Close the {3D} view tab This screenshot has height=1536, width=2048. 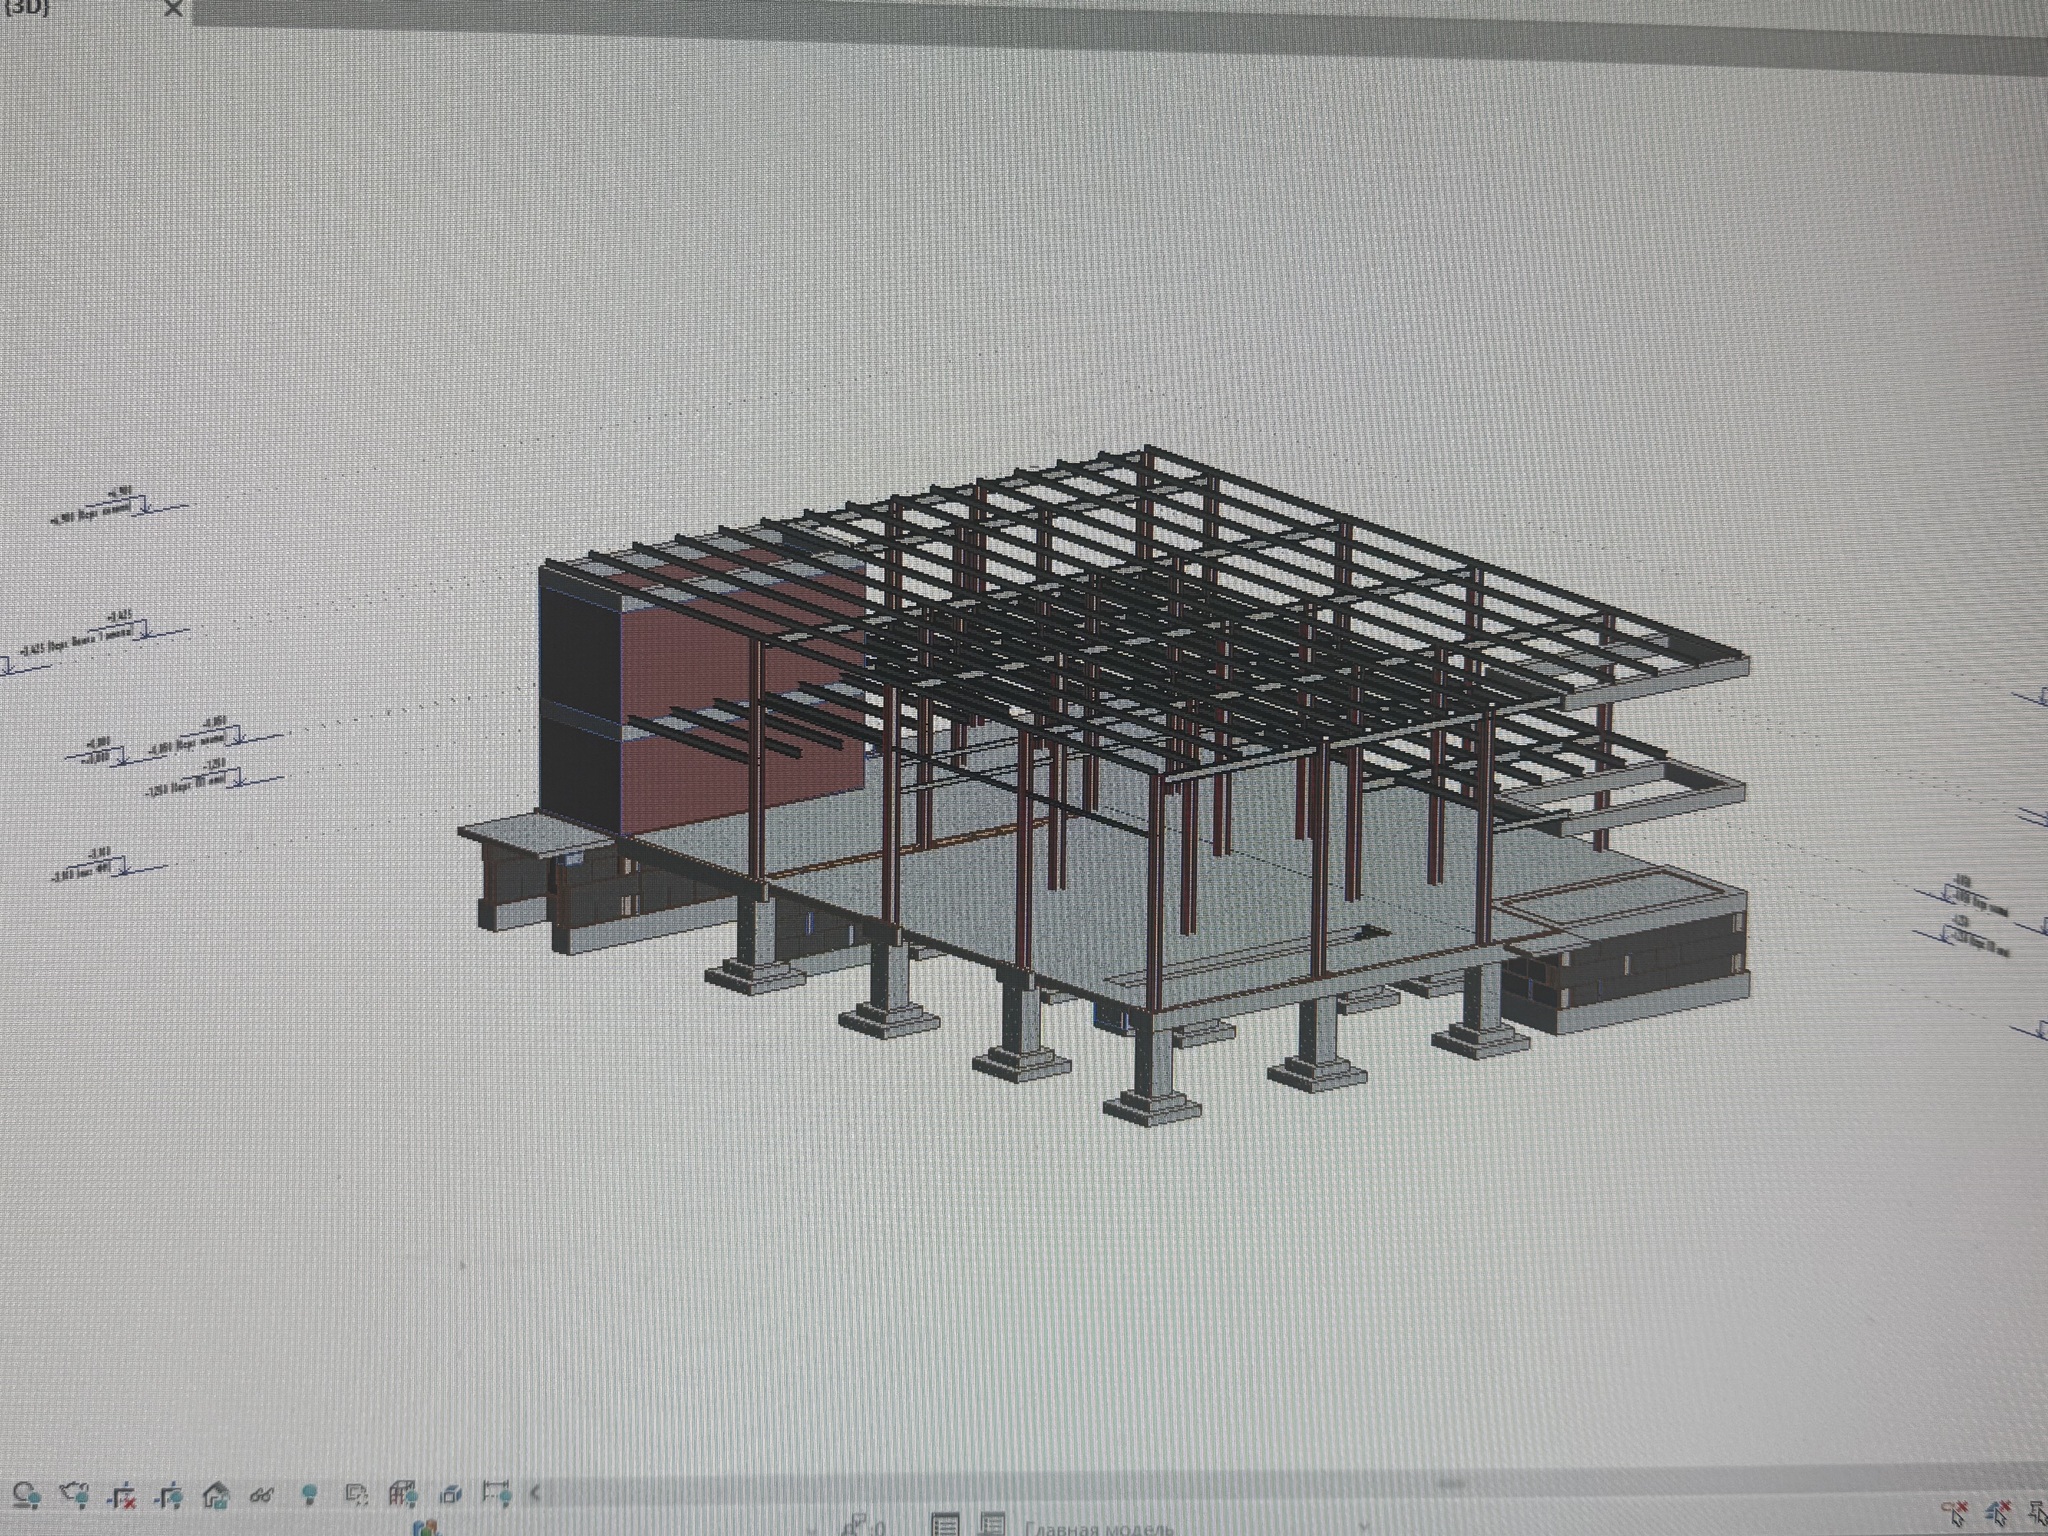pos(173,8)
